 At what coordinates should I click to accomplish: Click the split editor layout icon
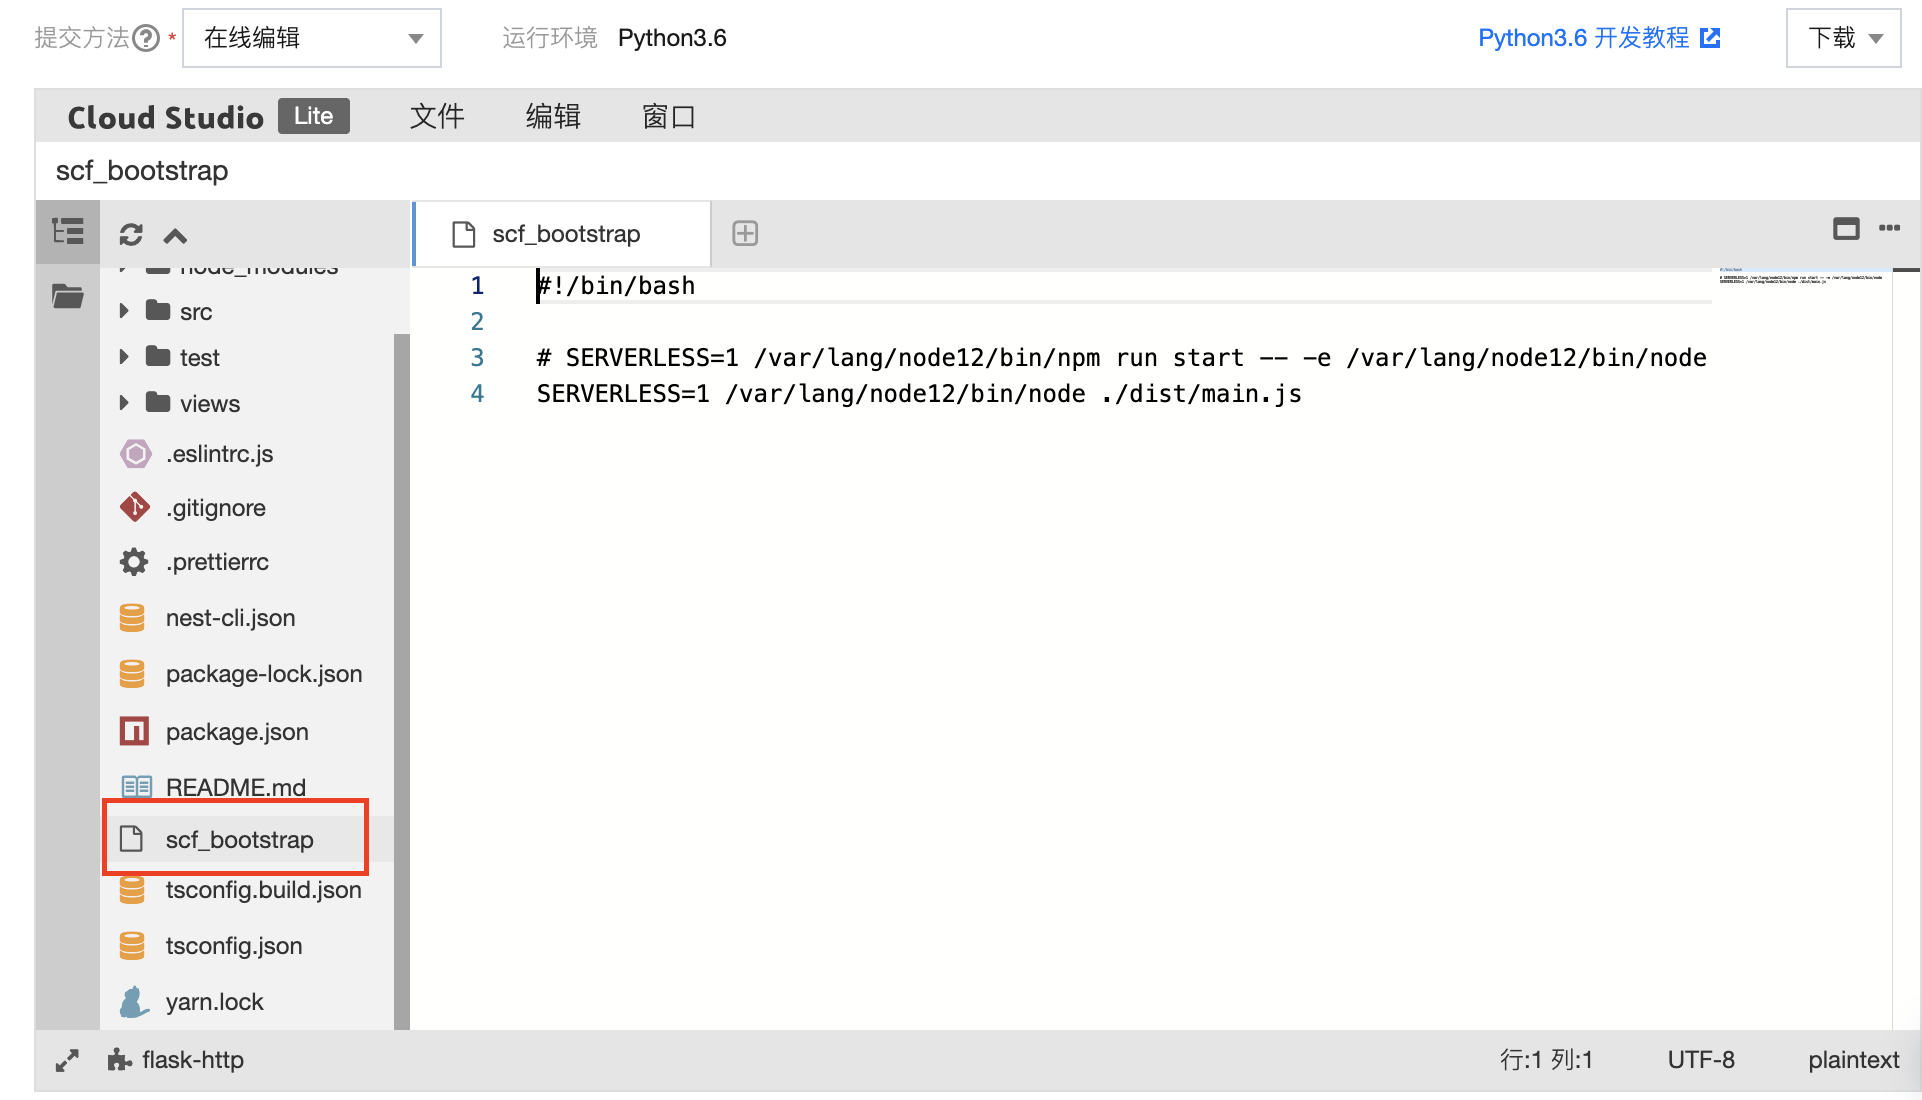[1845, 234]
